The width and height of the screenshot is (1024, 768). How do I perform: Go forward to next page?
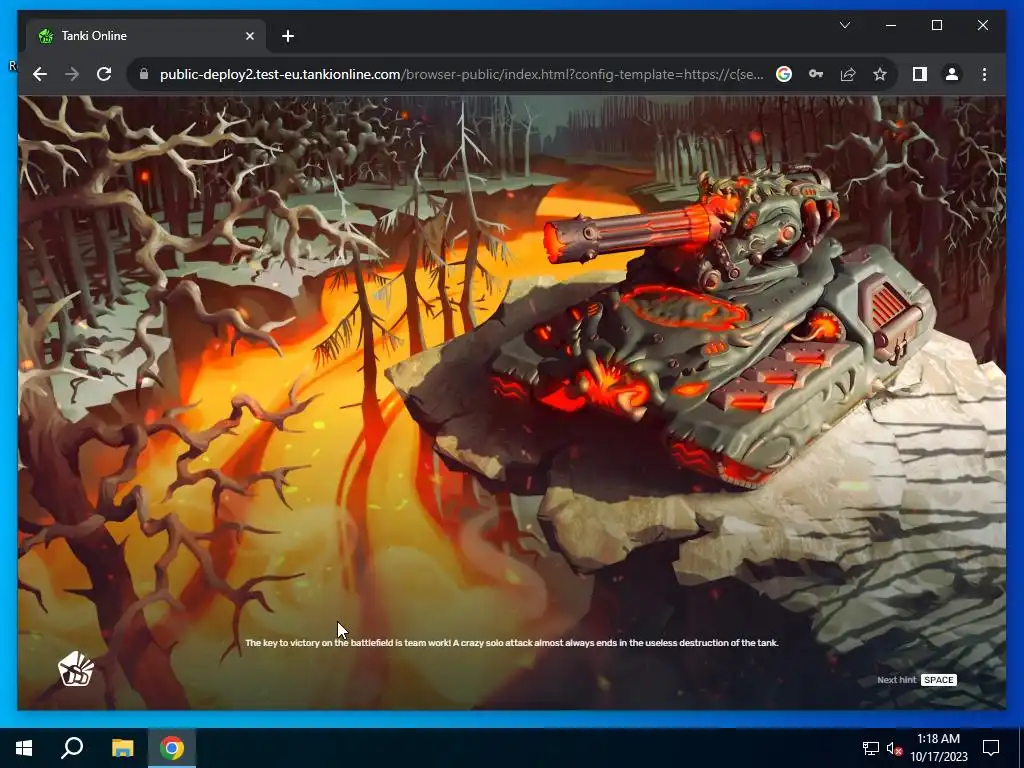(x=72, y=74)
